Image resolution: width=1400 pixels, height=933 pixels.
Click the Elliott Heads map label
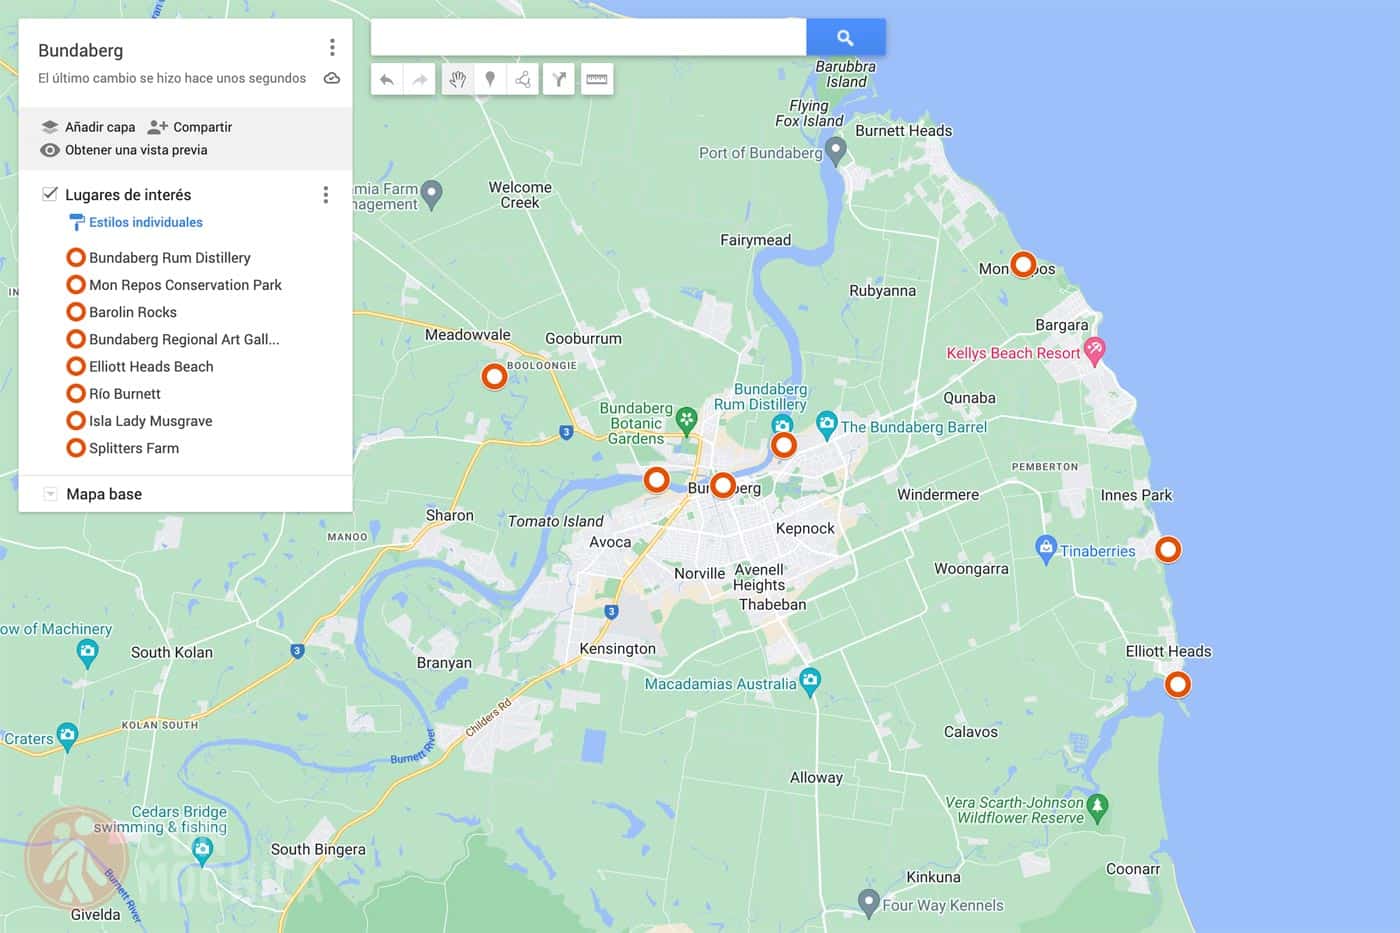(1168, 651)
